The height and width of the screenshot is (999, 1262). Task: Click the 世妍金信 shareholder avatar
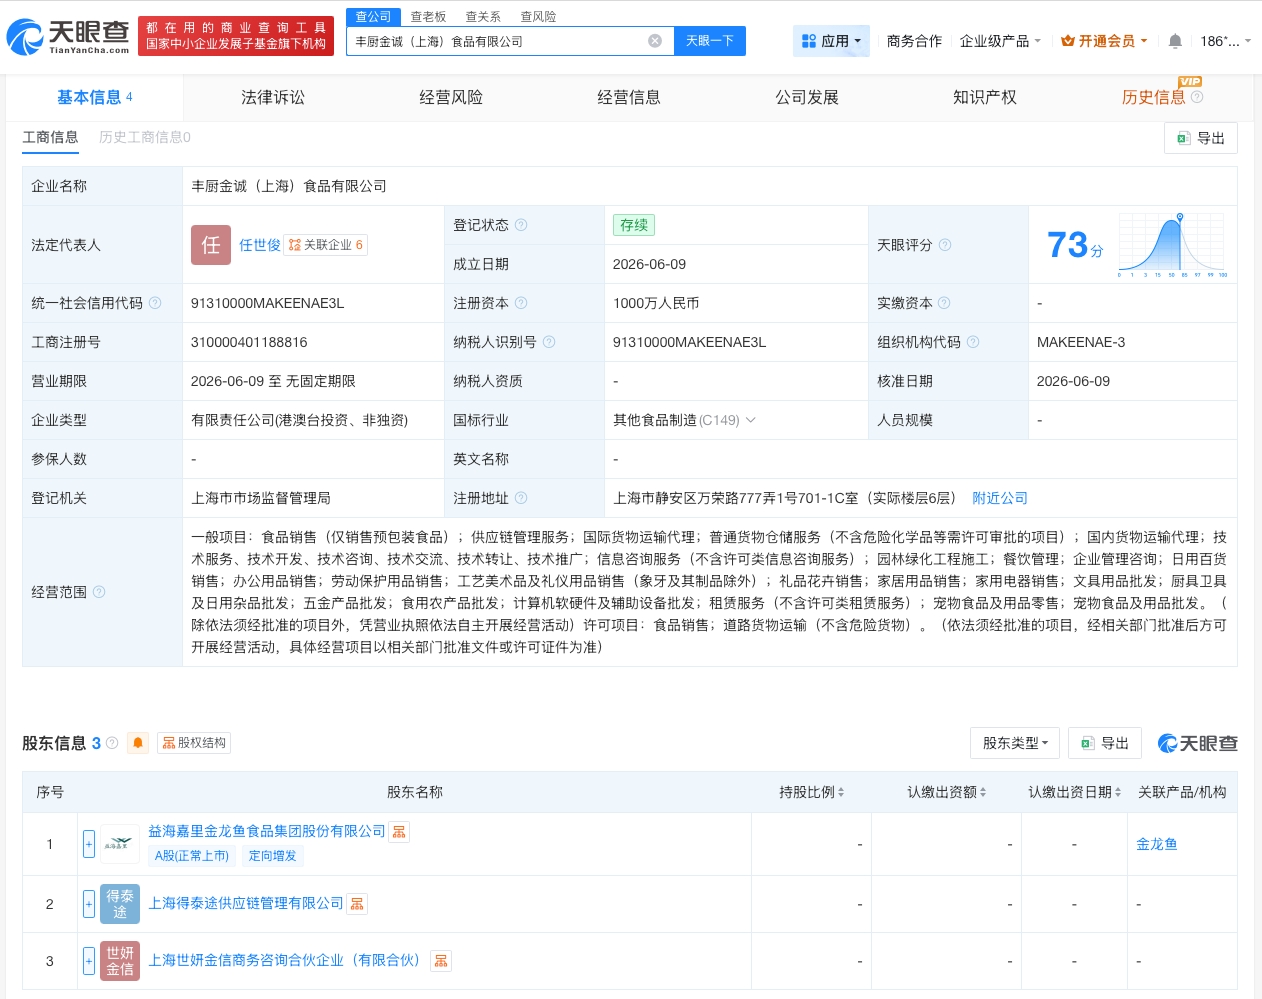coord(120,961)
